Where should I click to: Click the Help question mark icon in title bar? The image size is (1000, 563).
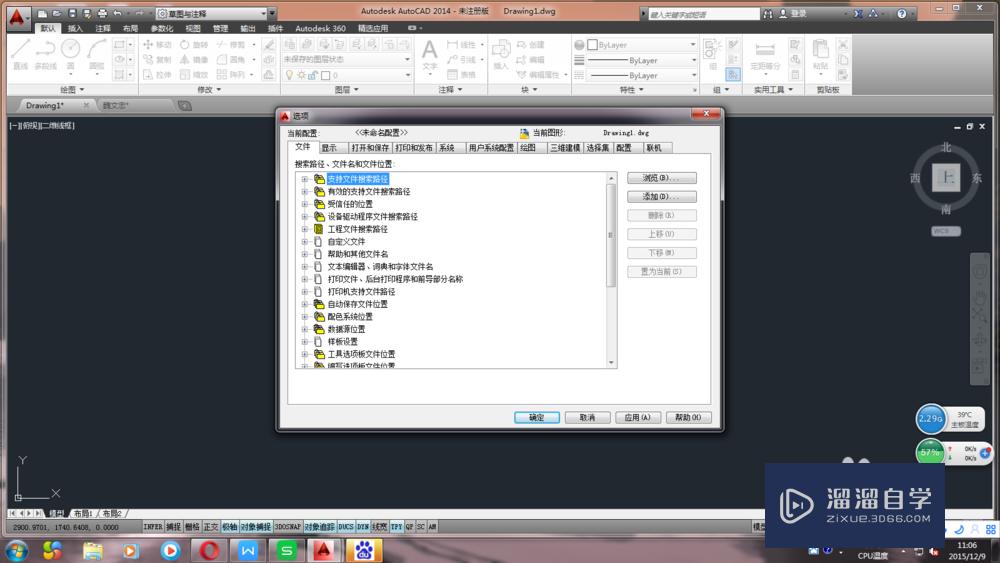901,13
